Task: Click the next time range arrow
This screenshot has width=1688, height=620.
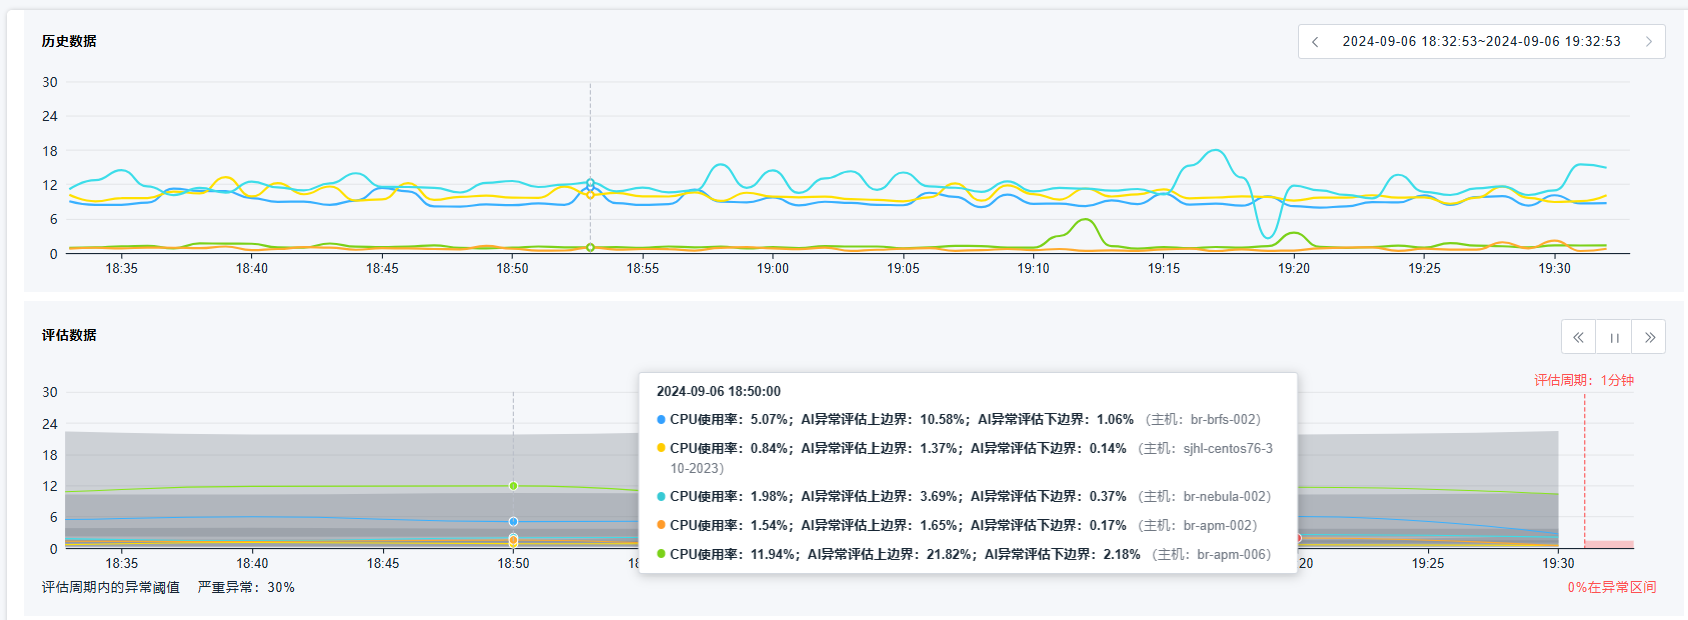Action: pyautogui.click(x=1648, y=42)
